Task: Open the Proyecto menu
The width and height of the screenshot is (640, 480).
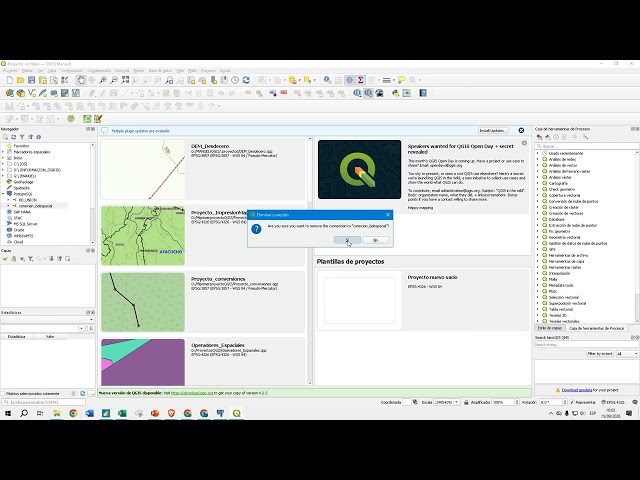Action: tap(10, 71)
